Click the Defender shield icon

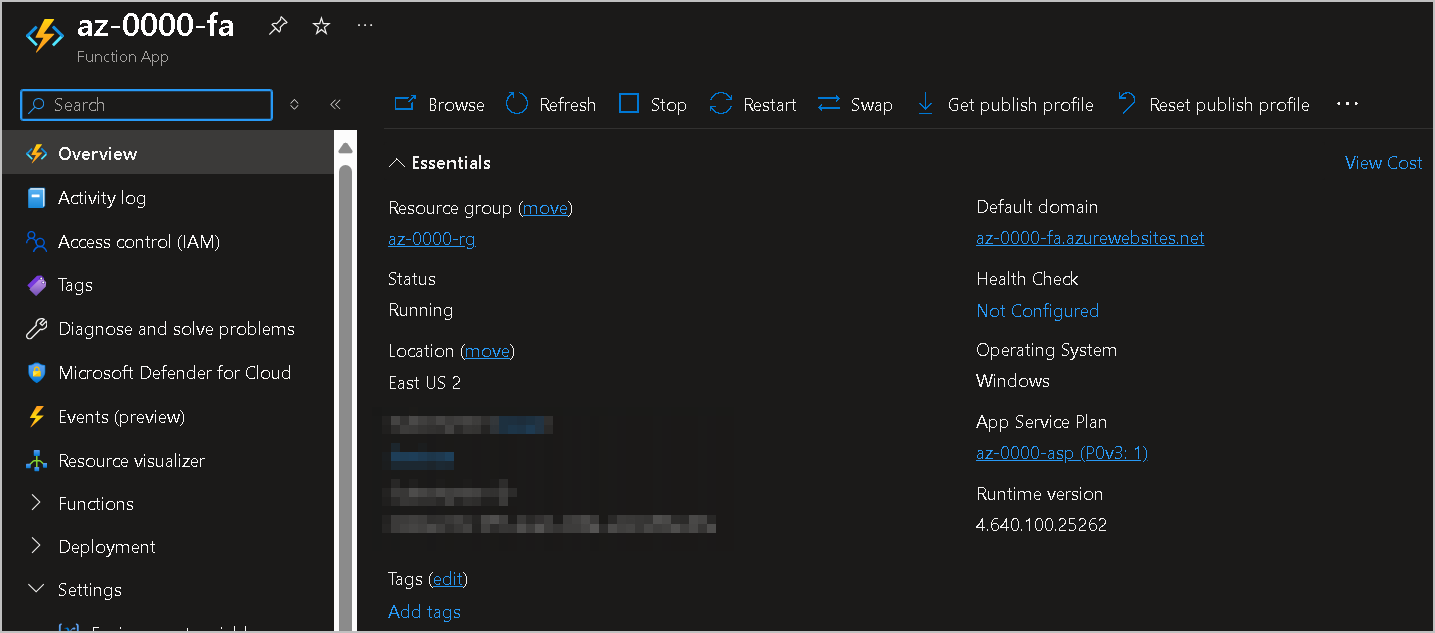(x=37, y=373)
